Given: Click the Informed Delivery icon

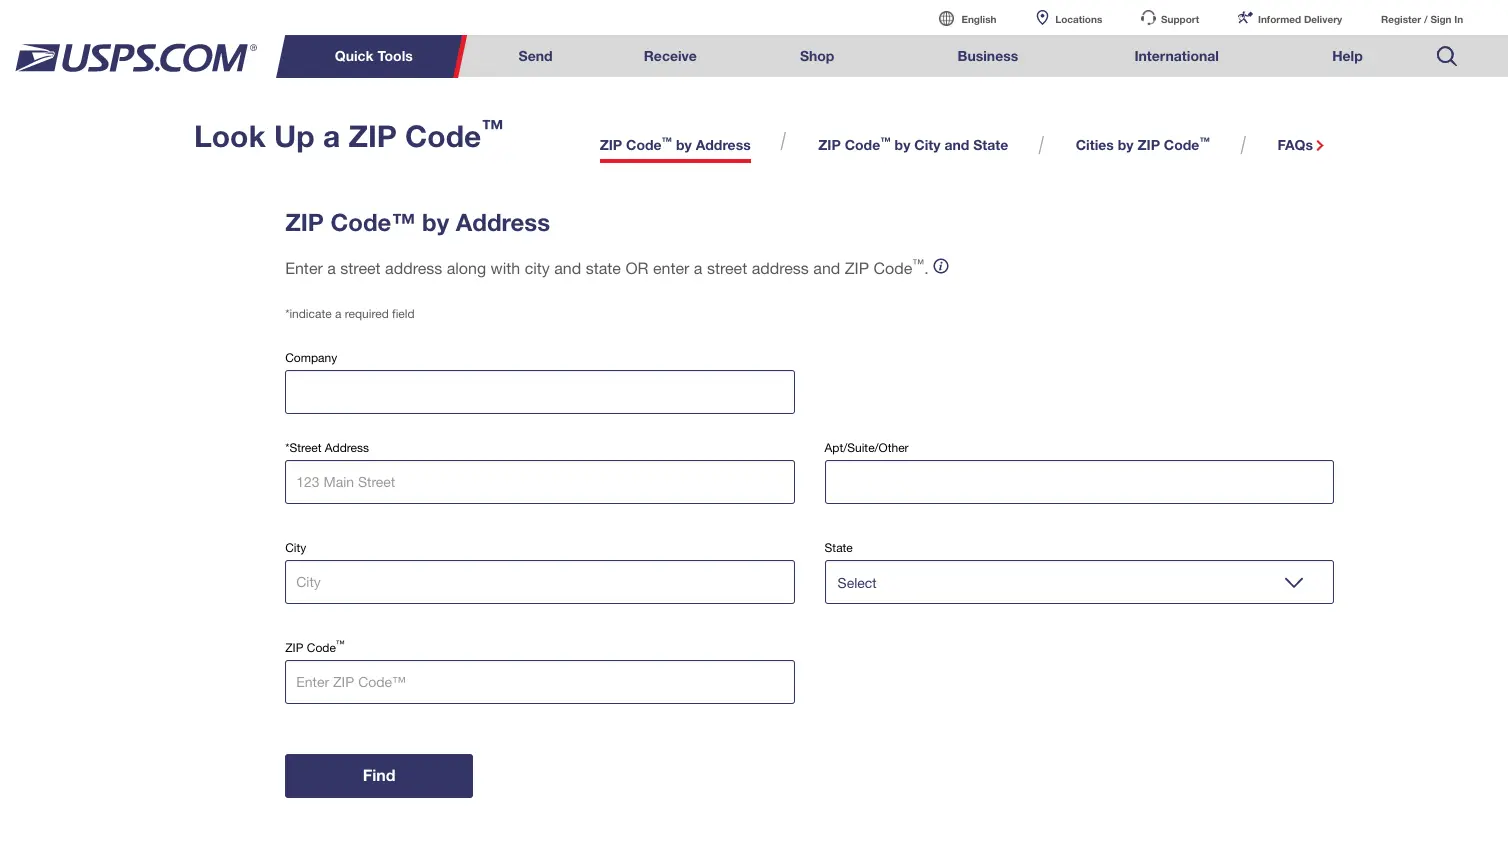Looking at the screenshot, I should (x=1245, y=18).
